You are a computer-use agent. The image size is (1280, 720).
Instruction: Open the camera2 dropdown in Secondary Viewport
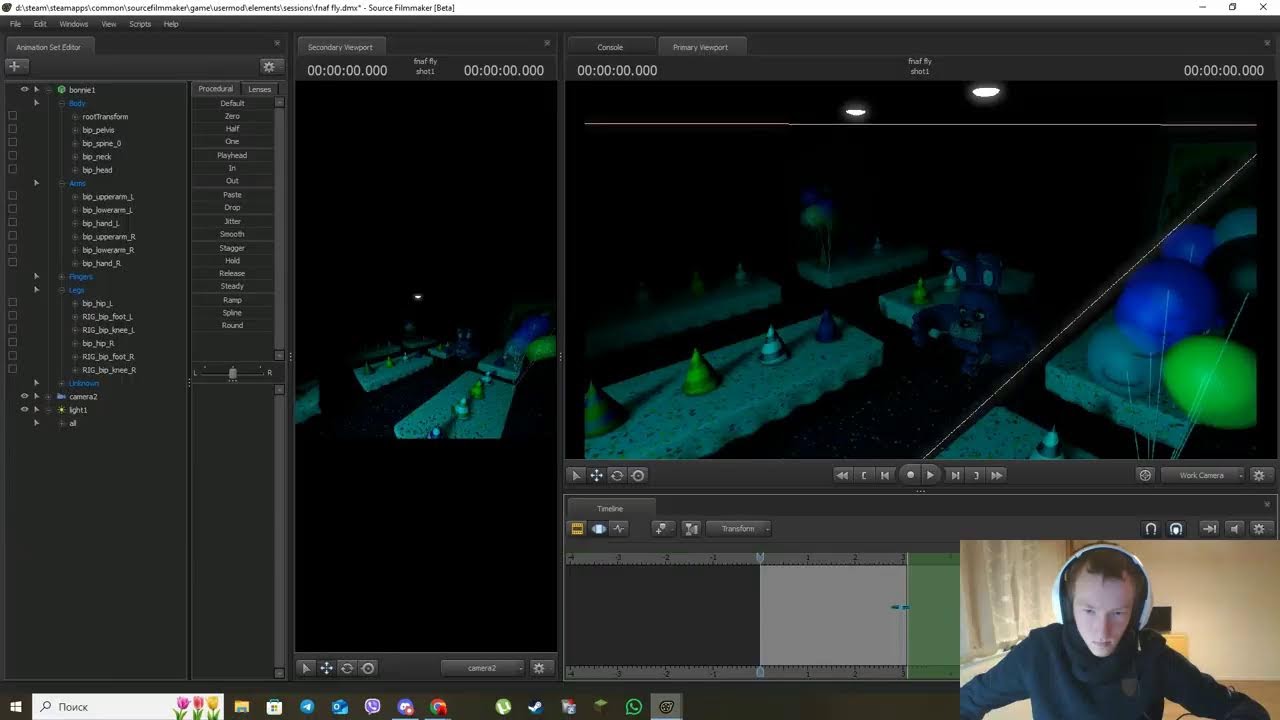tap(483, 668)
